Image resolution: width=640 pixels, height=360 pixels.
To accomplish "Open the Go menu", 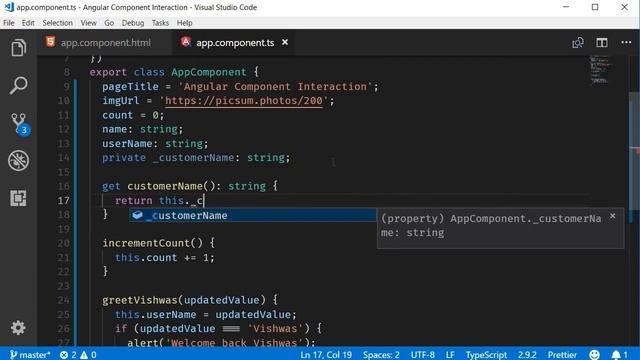I will coord(109,23).
